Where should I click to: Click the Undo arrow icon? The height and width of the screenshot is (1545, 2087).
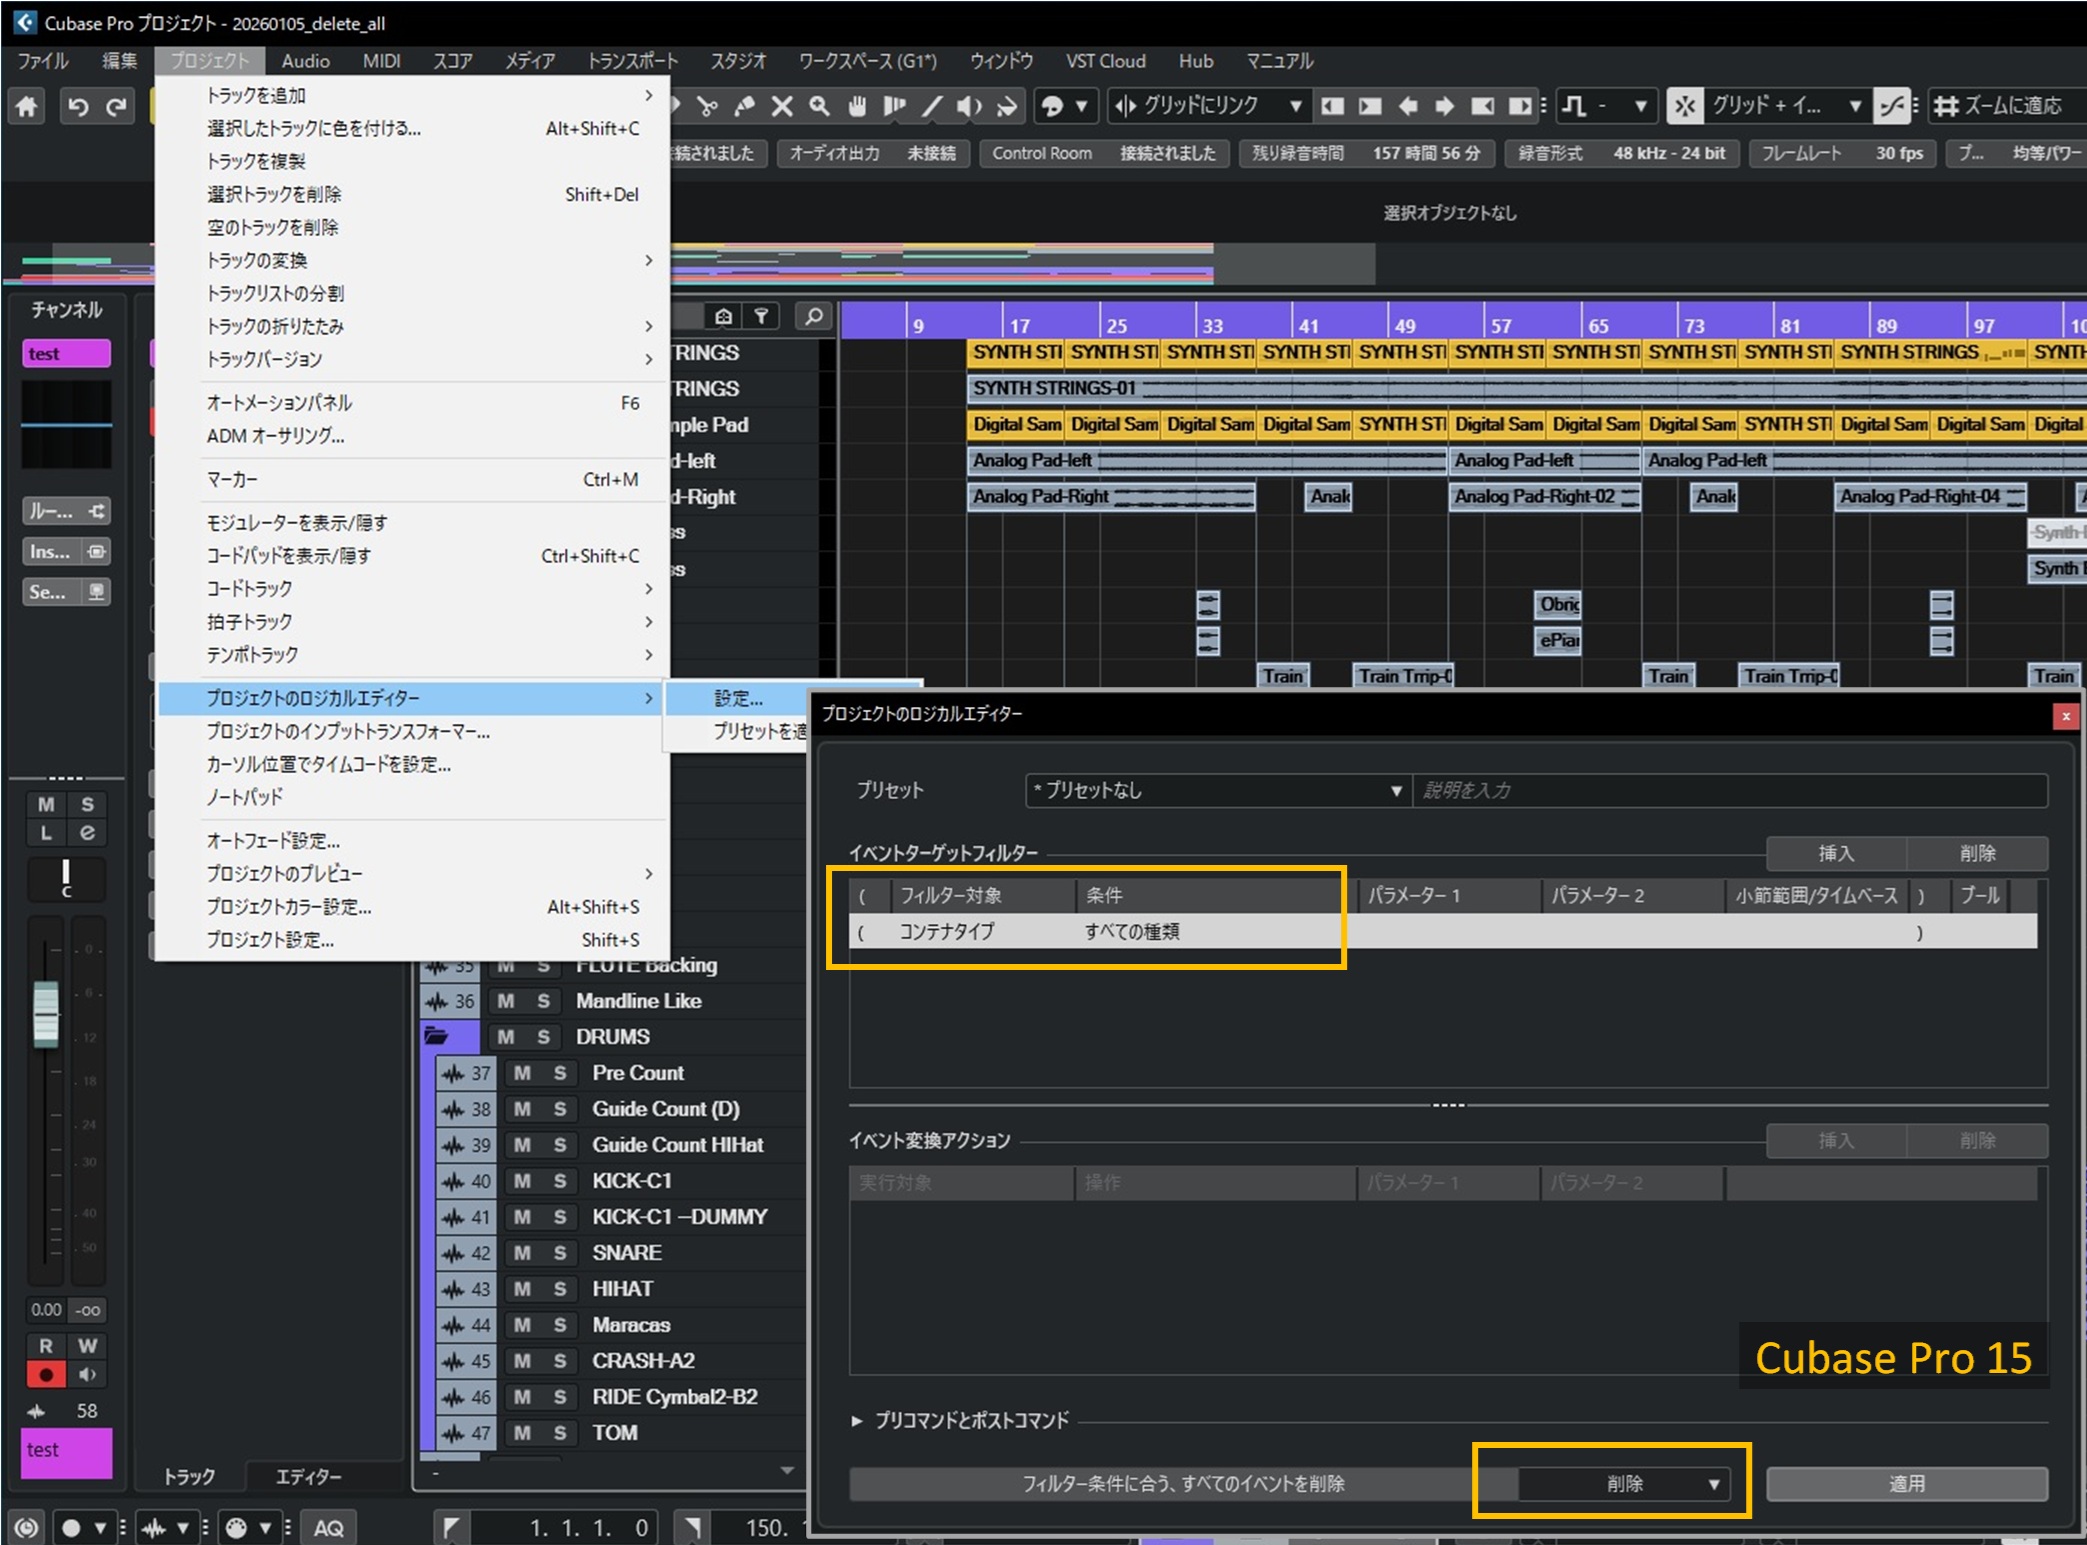(x=78, y=106)
